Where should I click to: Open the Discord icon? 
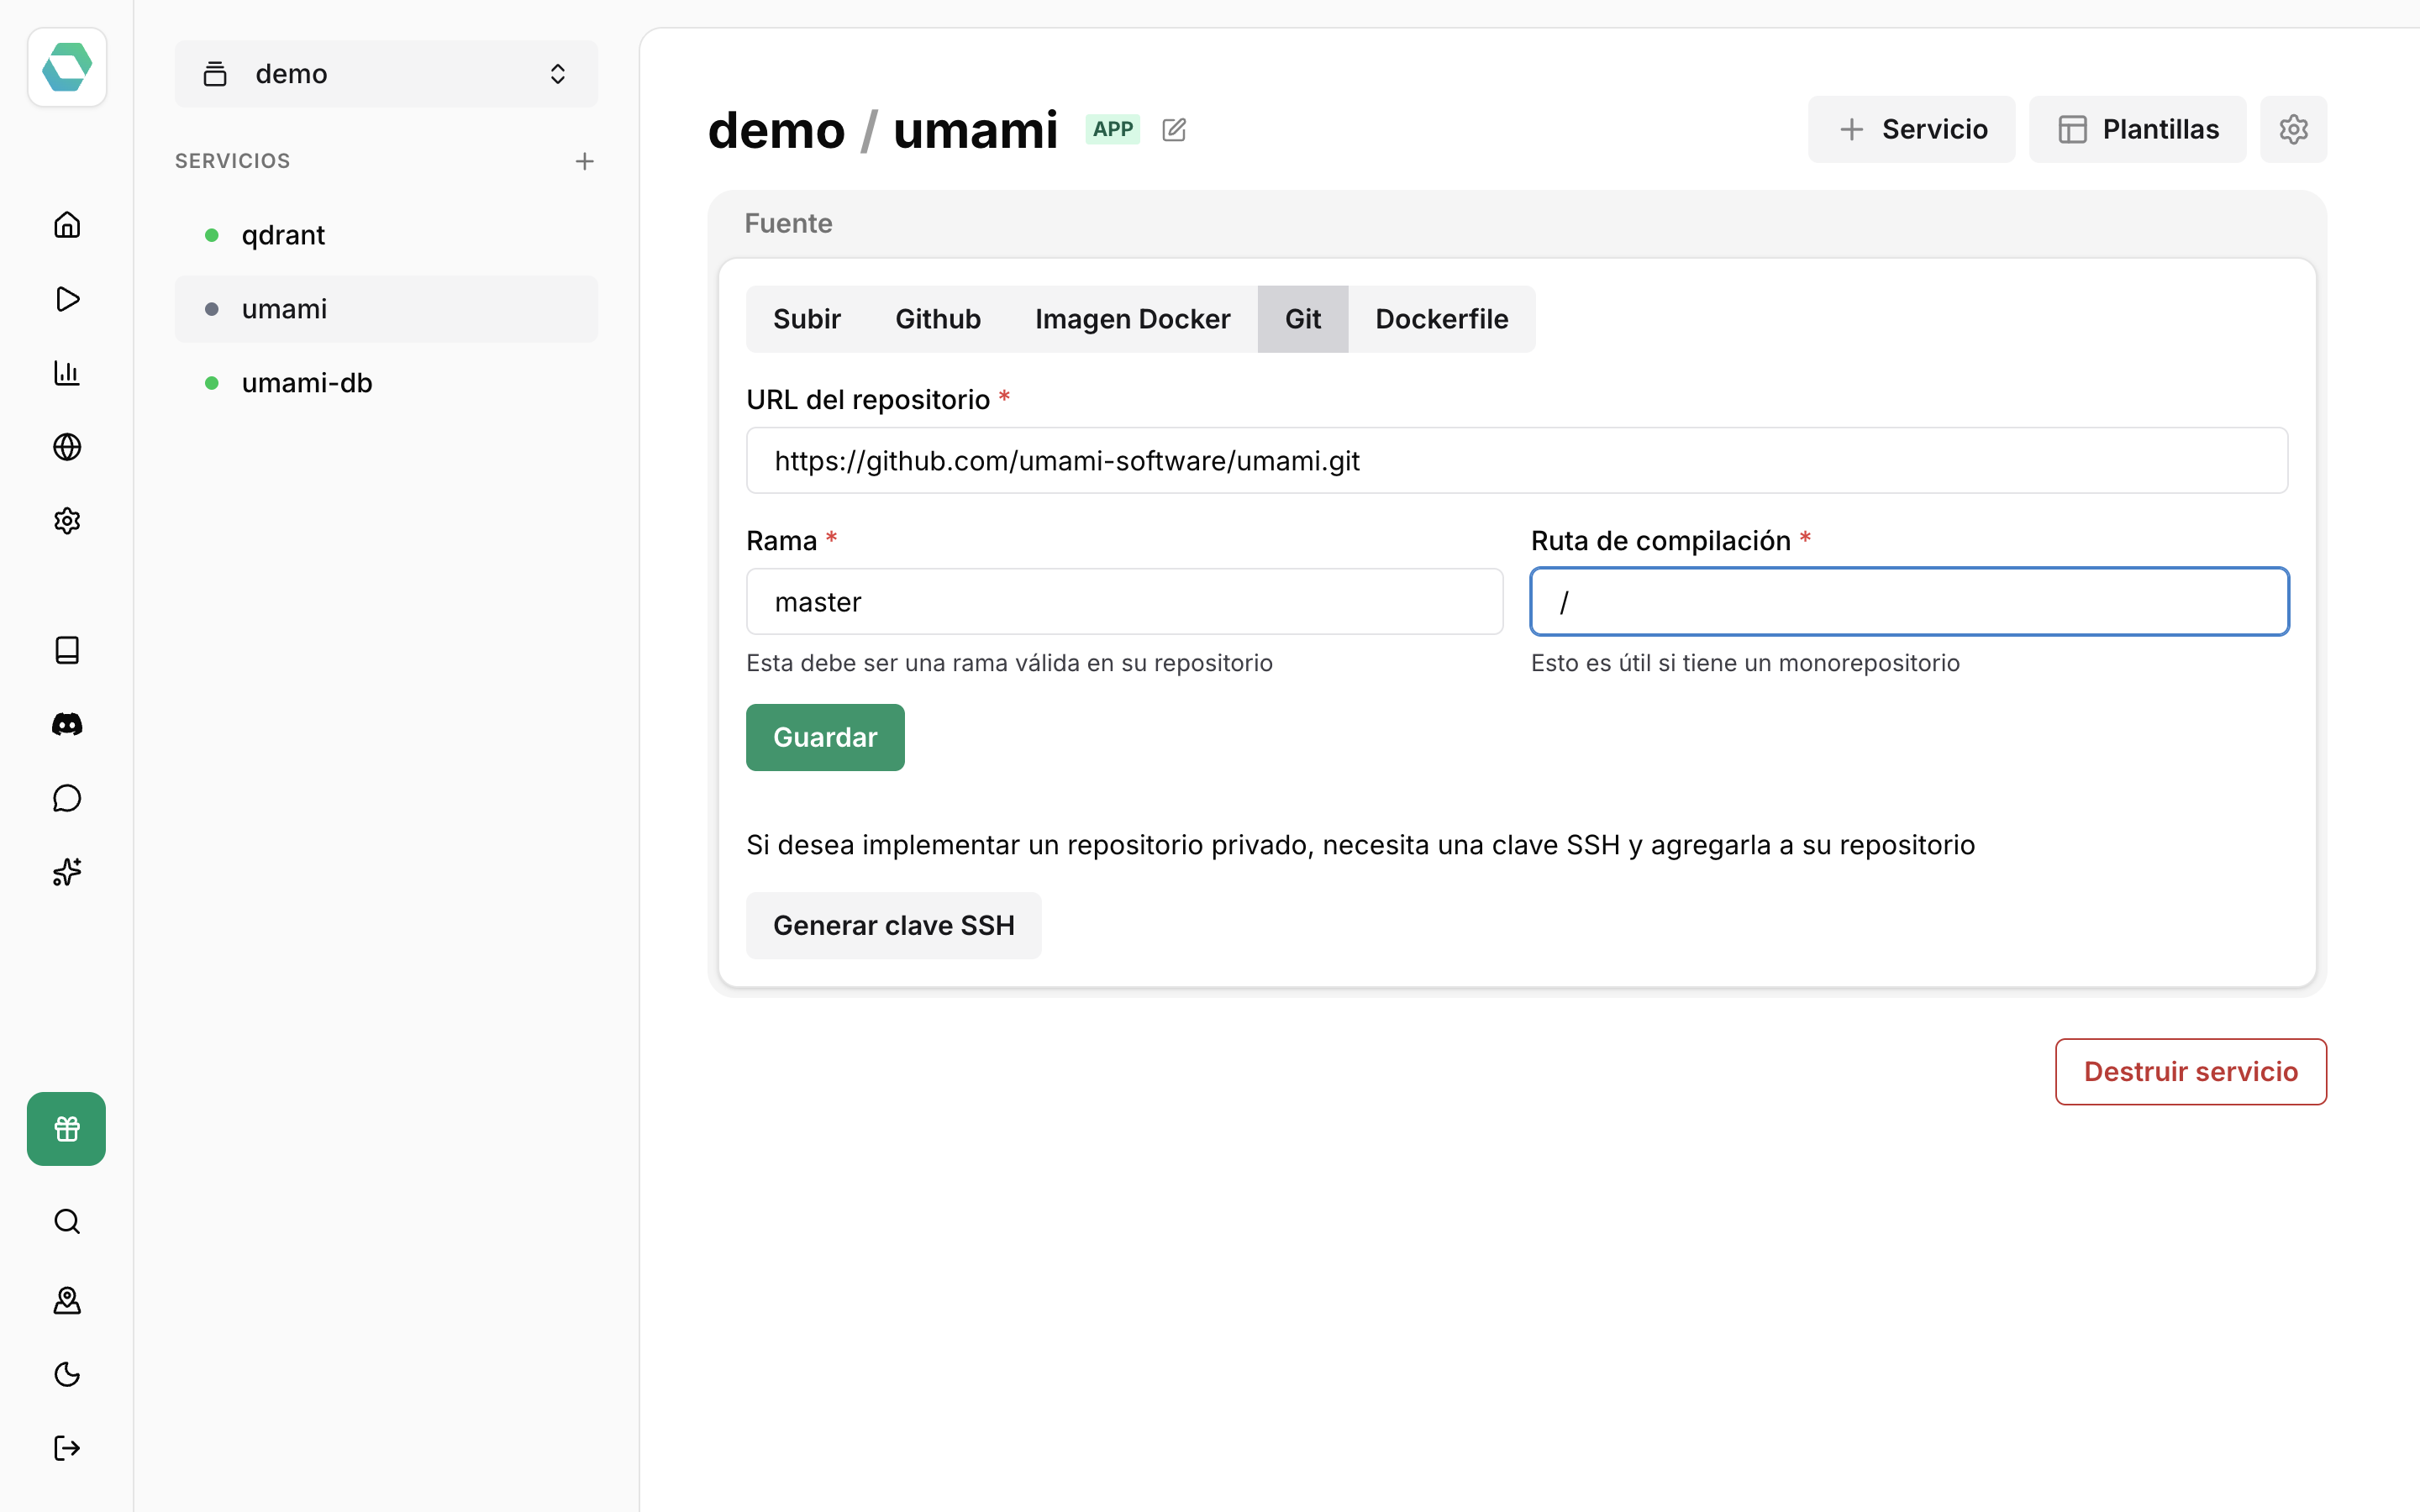pos(67,725)
